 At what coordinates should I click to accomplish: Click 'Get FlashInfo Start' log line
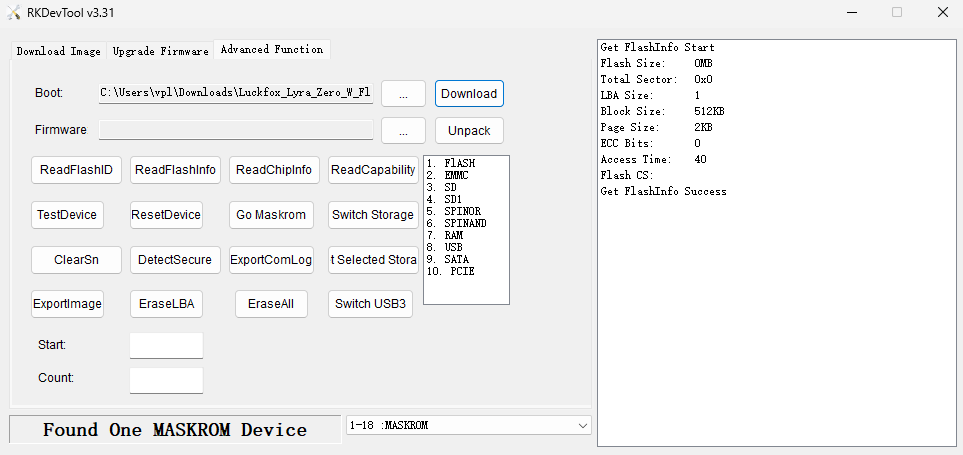pos(657,47)
